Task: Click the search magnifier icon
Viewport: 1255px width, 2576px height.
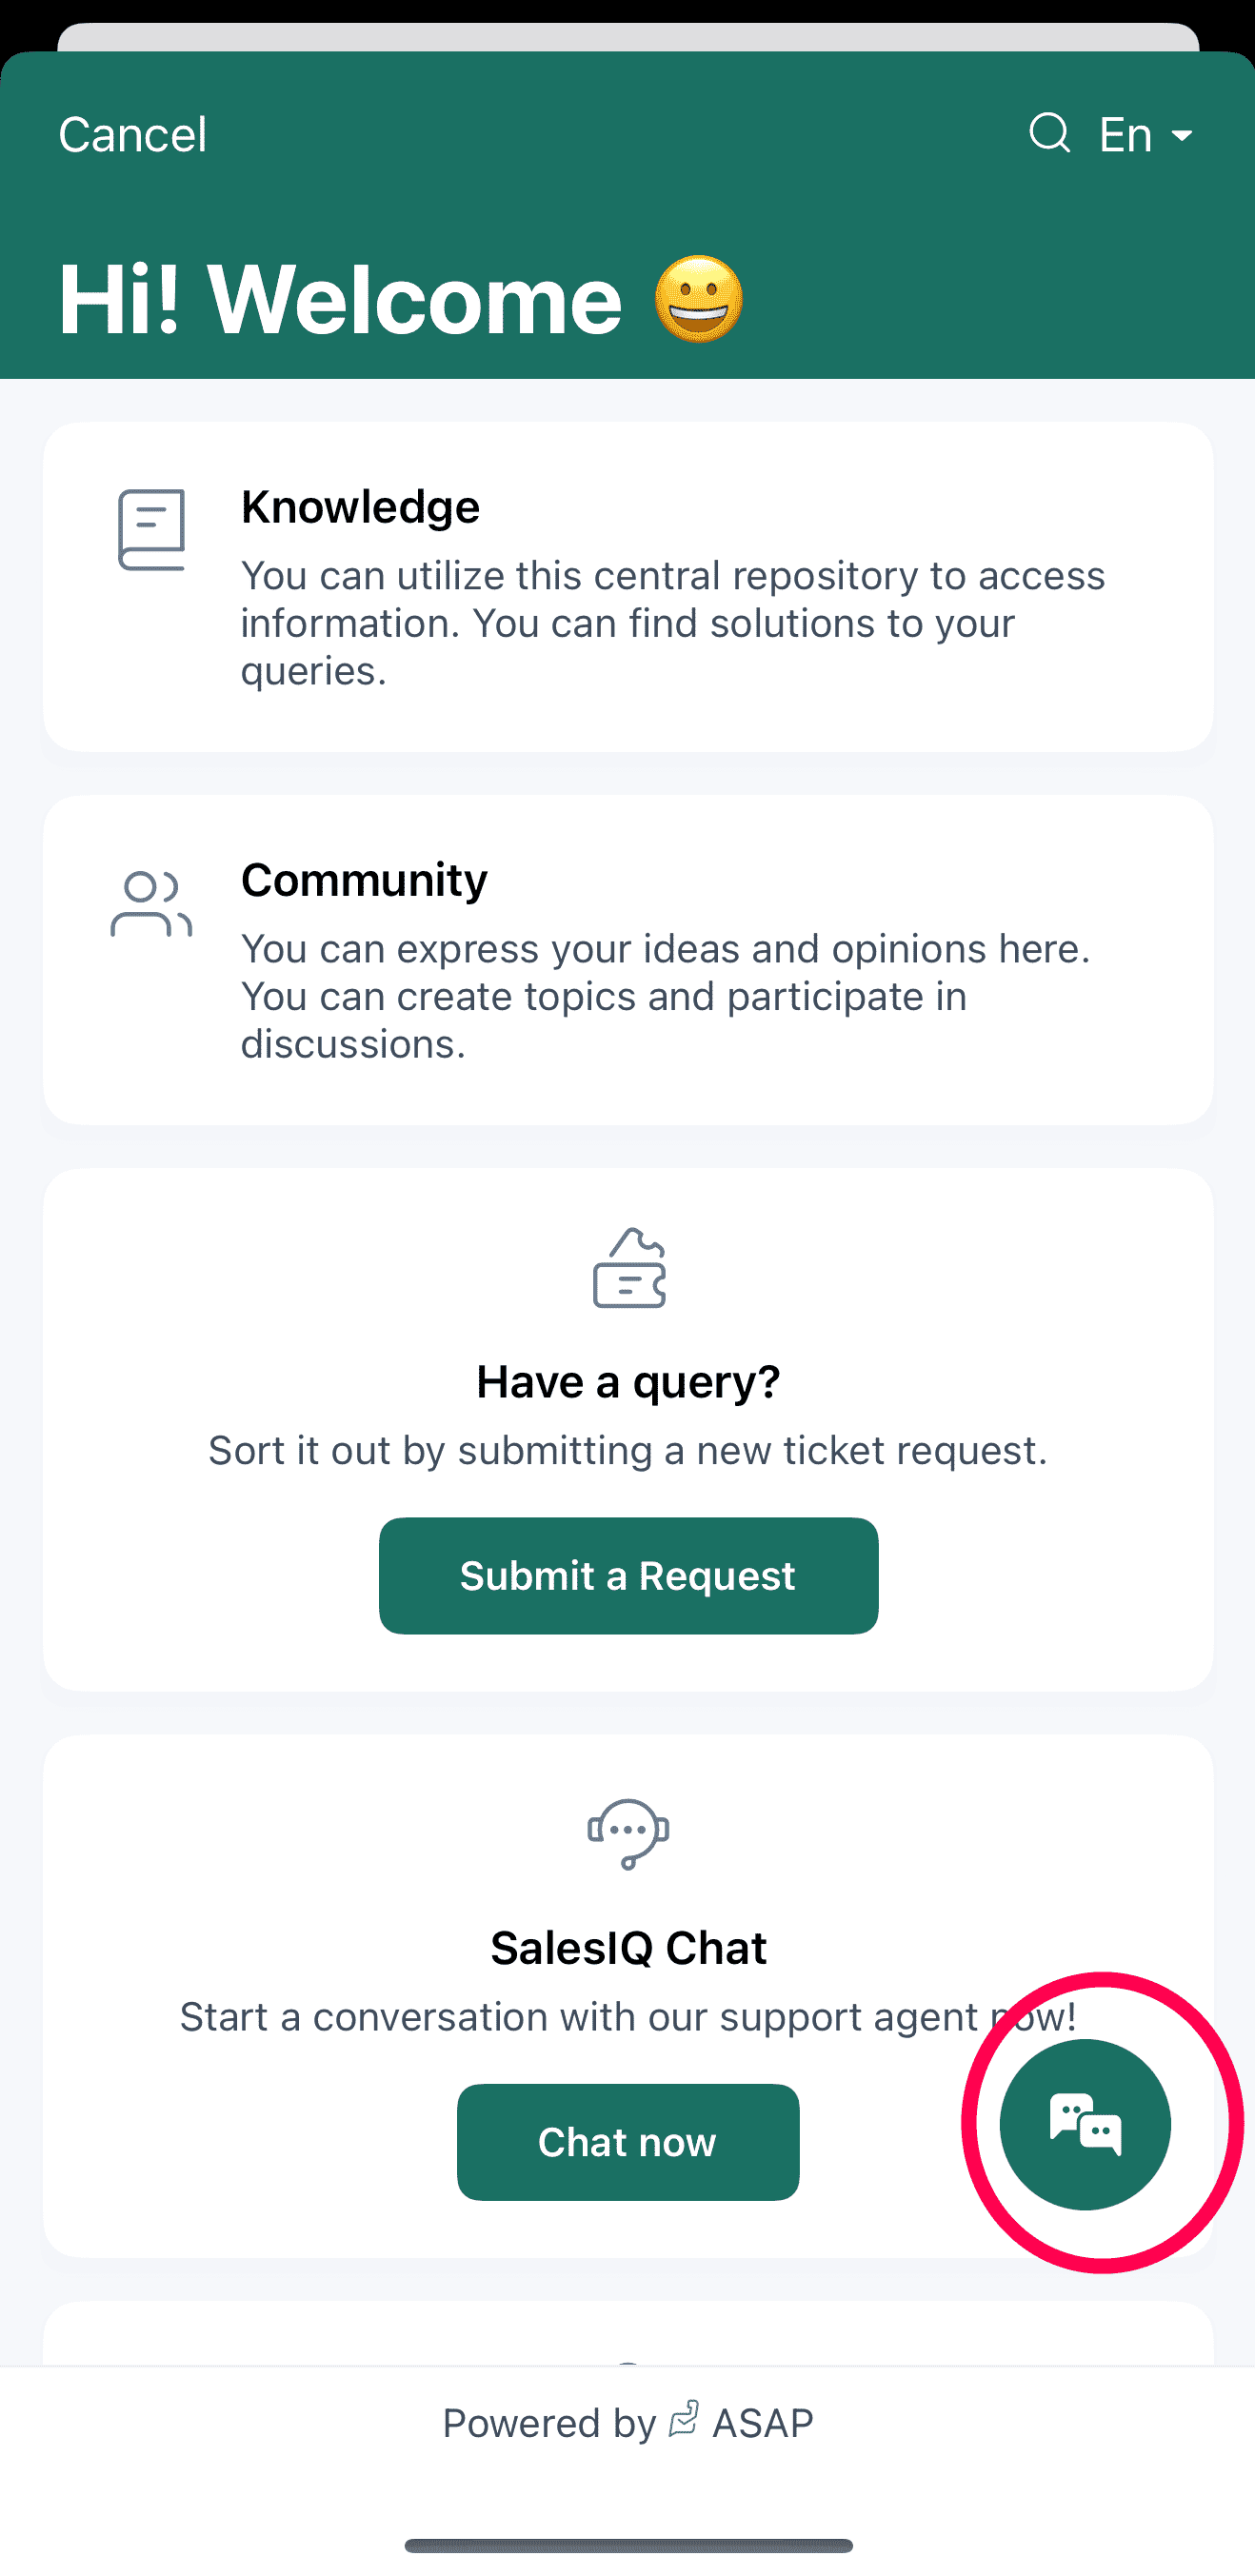Action: point(1049,133)
